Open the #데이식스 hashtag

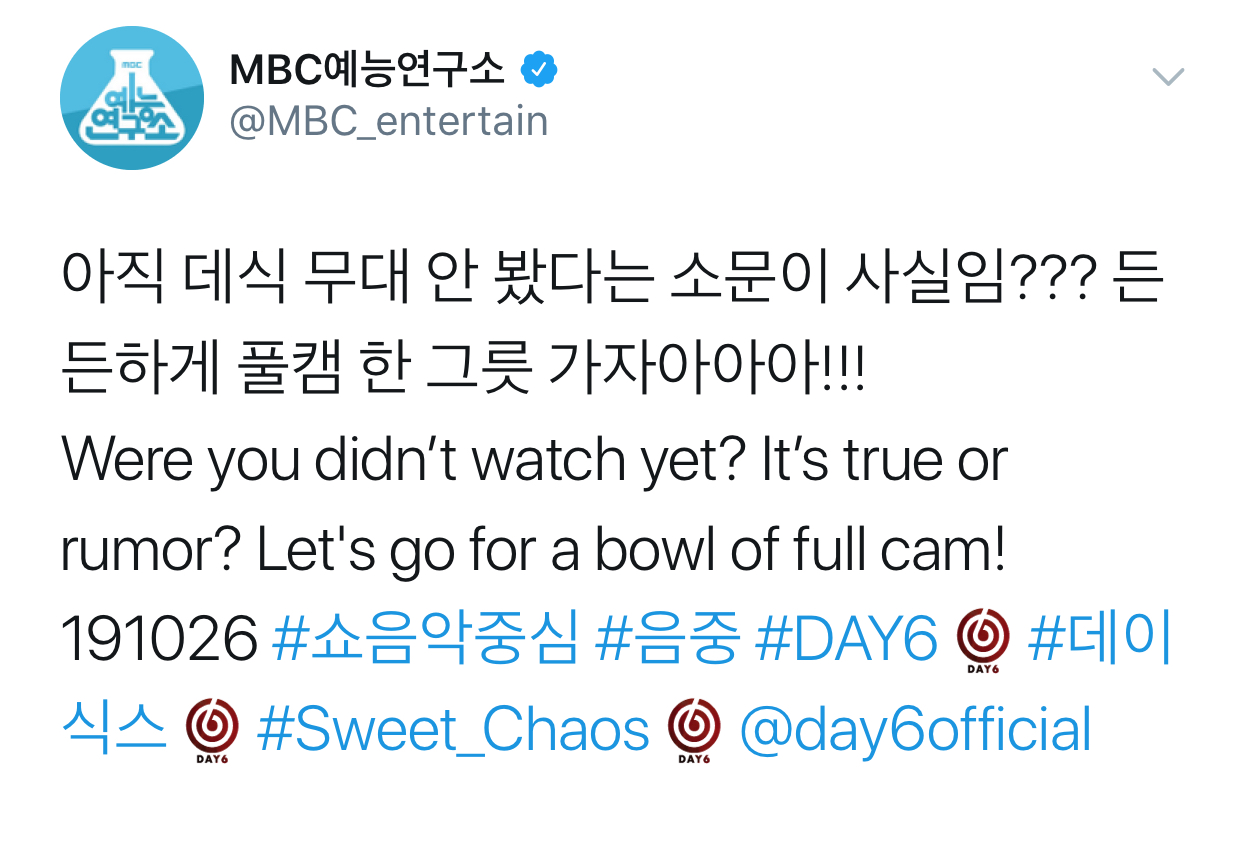point(1098,640)
